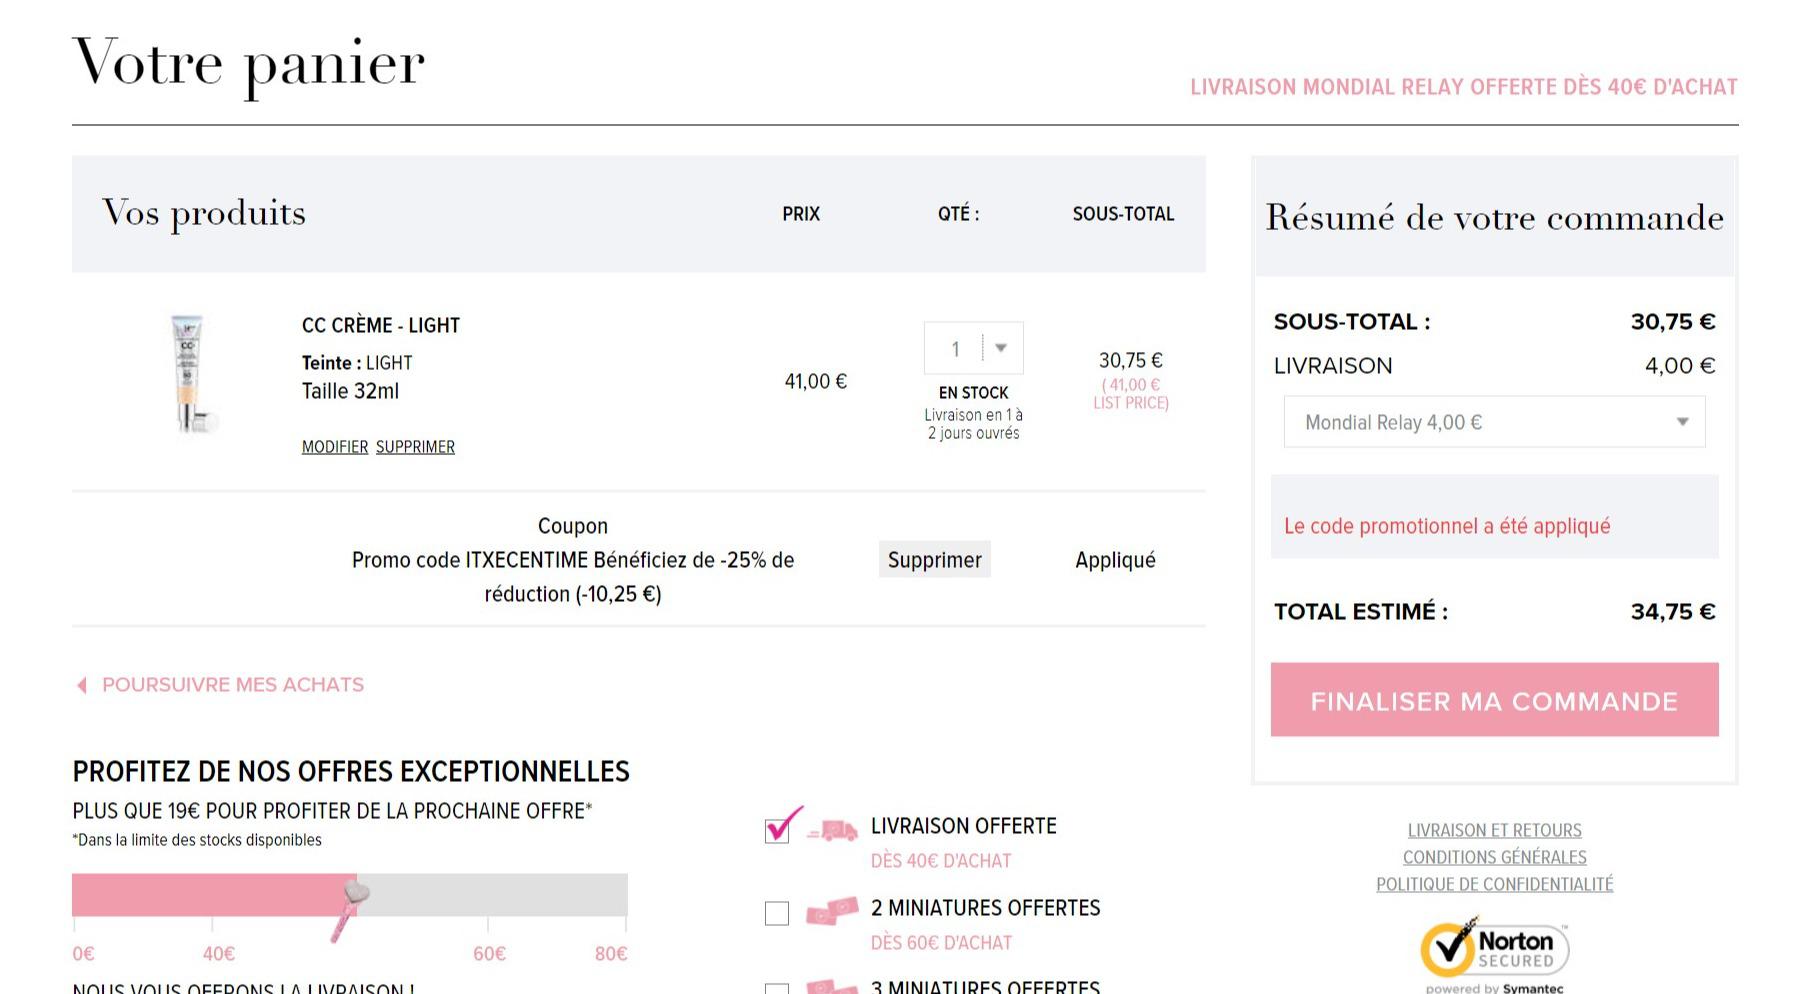Click the Livraison 4,00 € amount
Image resolution: width=1798 pixels, height=994 pixels.
1680,366
